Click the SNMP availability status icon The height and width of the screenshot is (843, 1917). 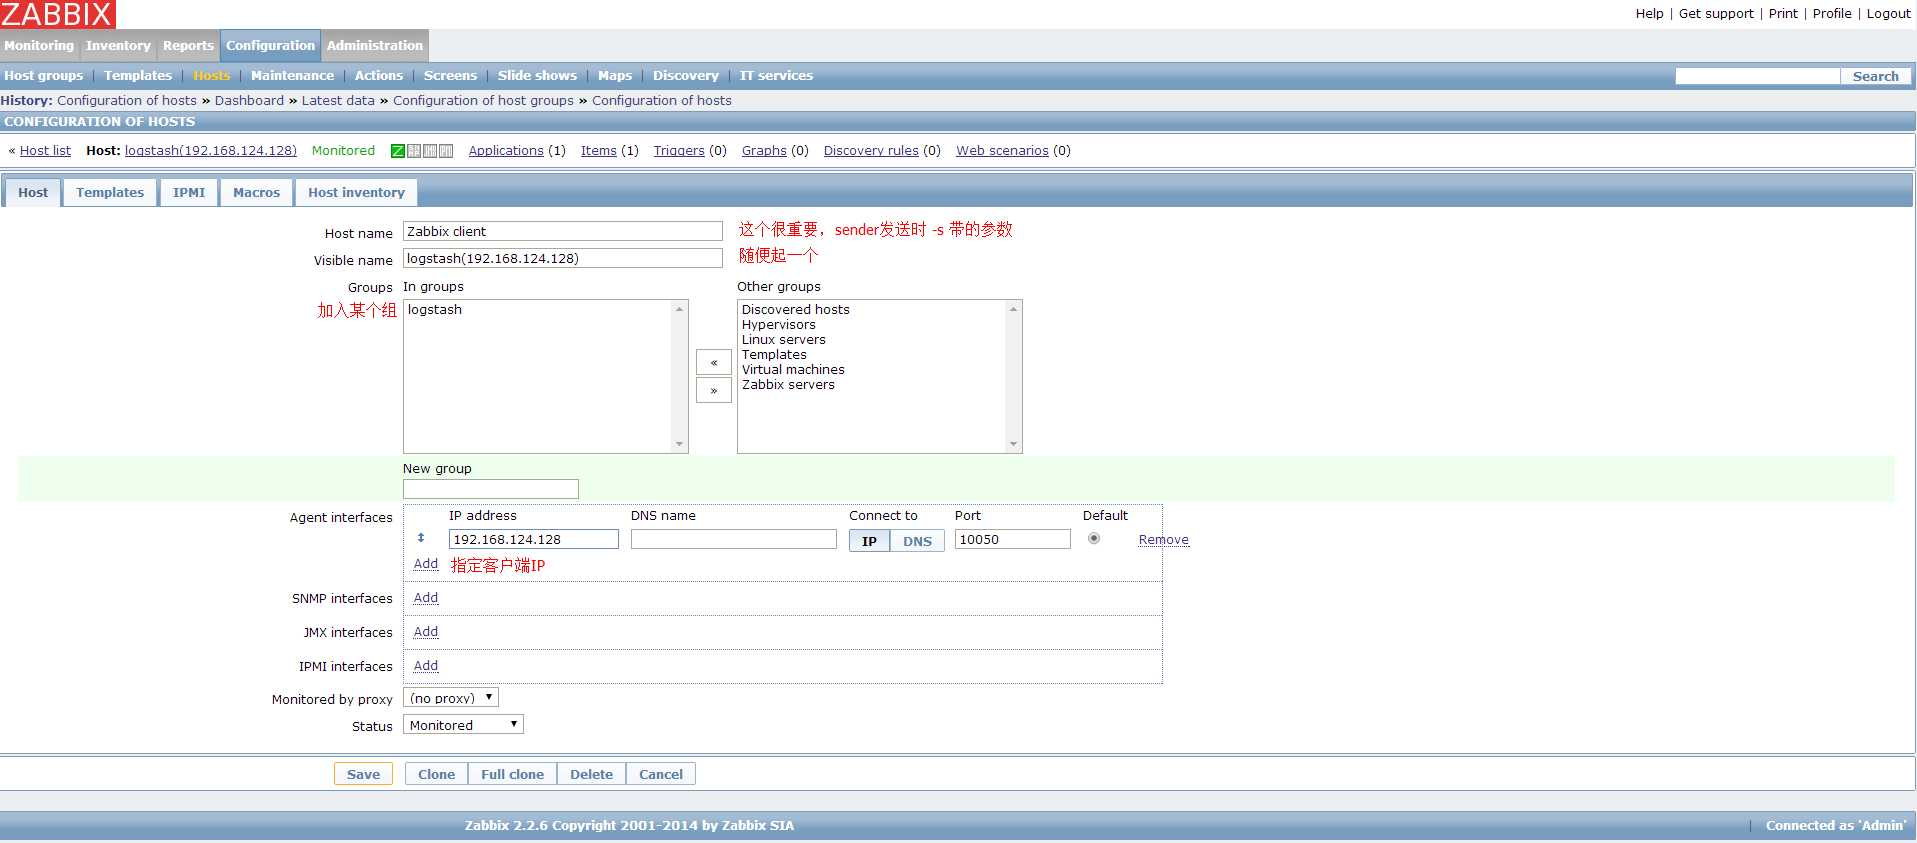[414, 151]
